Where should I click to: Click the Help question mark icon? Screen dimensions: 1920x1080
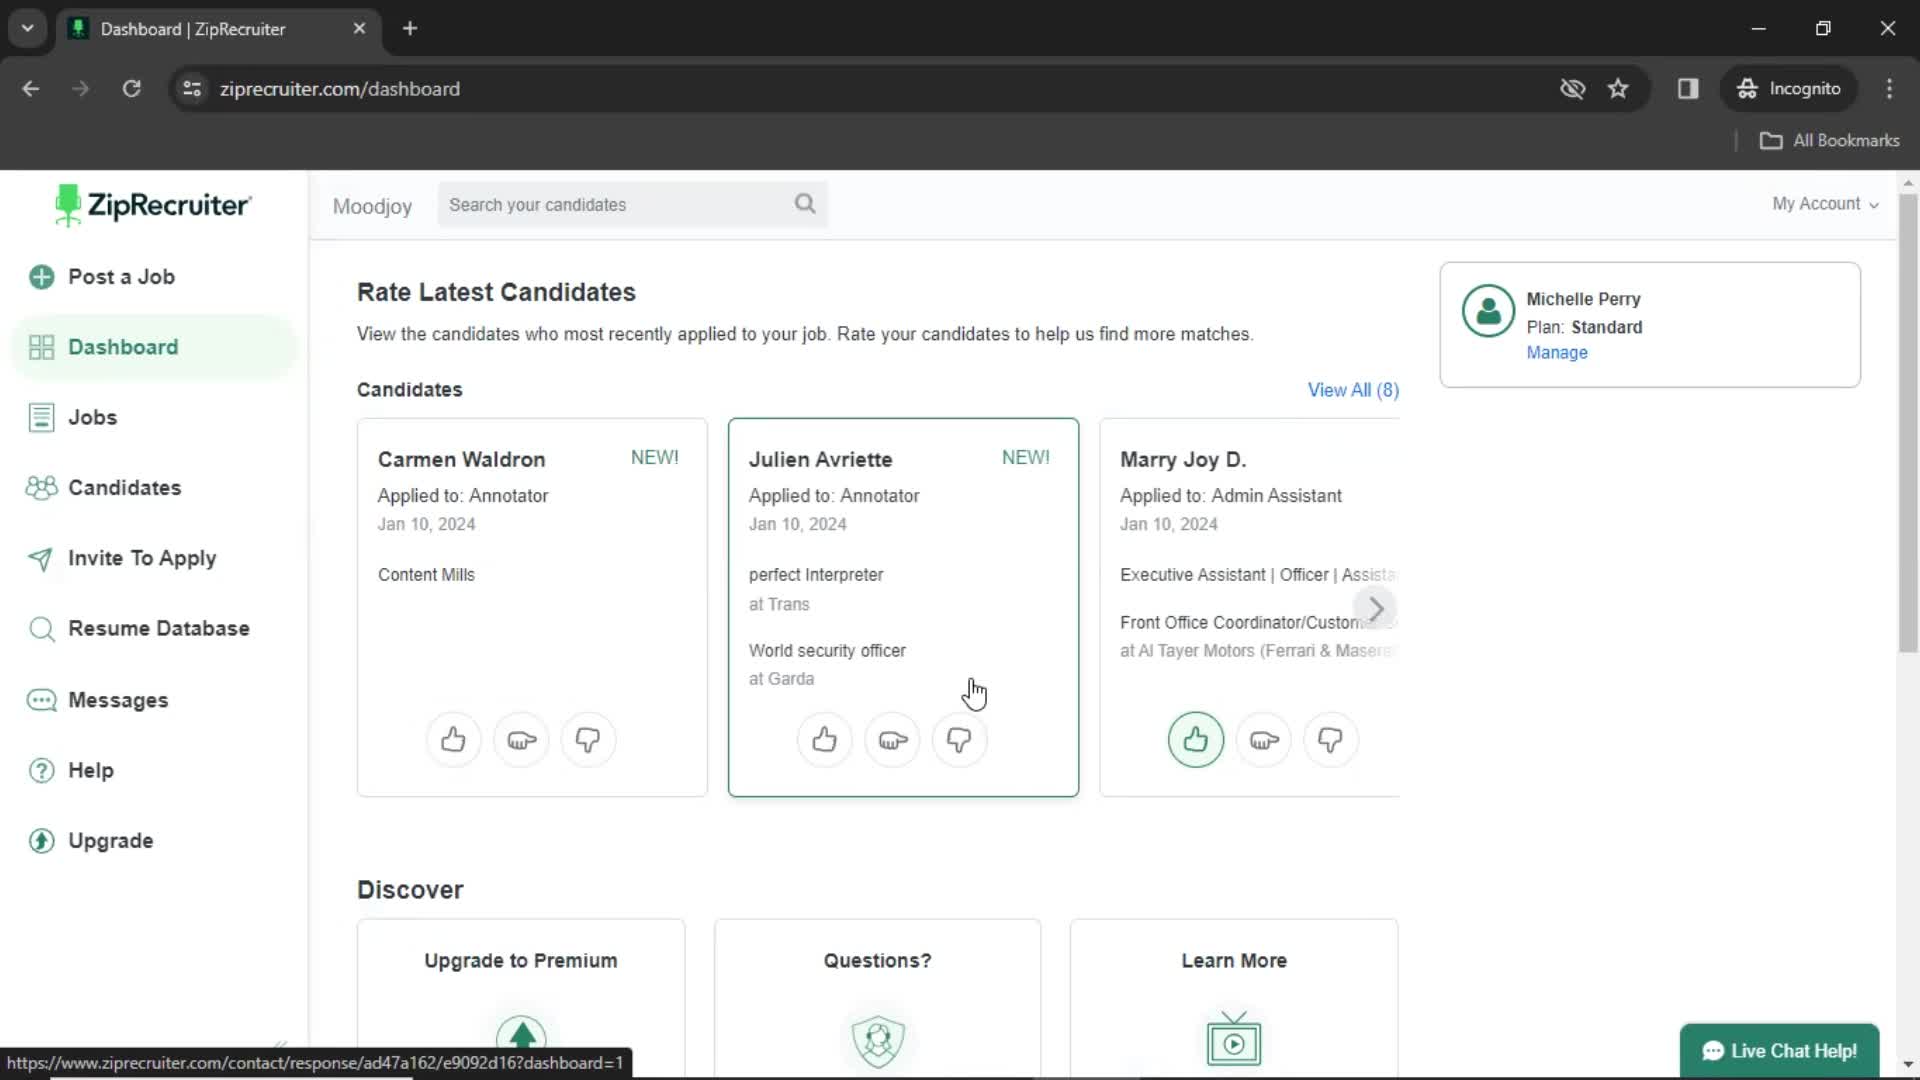(41, 771)
